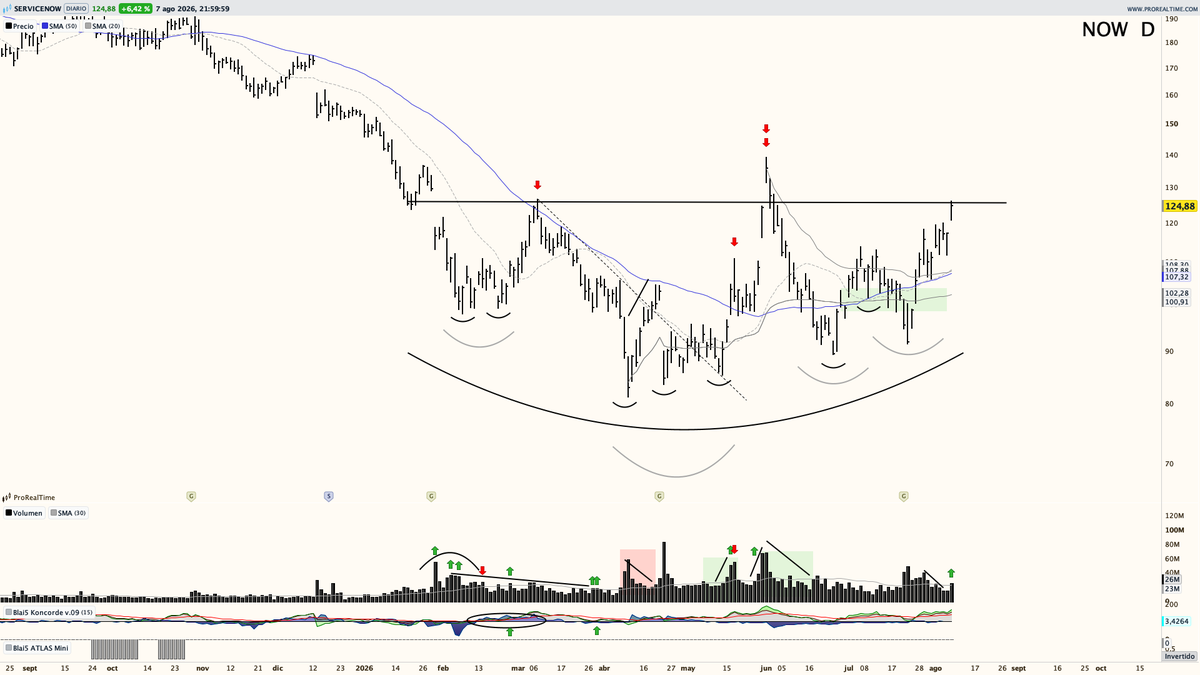
Task: Toggle the Invertido scale button
Action: [x=1178, y=656]
